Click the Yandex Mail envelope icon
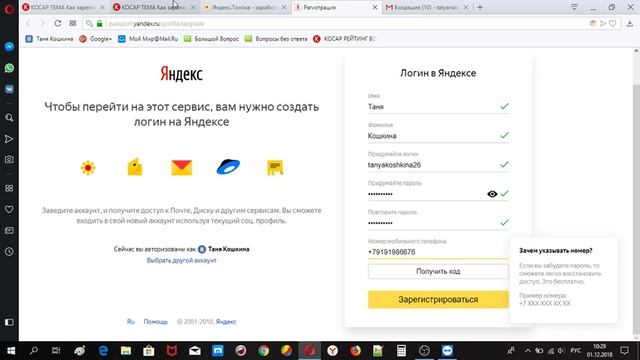This screenshot has width=640, height=360. pyautogui.click(x=182, y=167)
